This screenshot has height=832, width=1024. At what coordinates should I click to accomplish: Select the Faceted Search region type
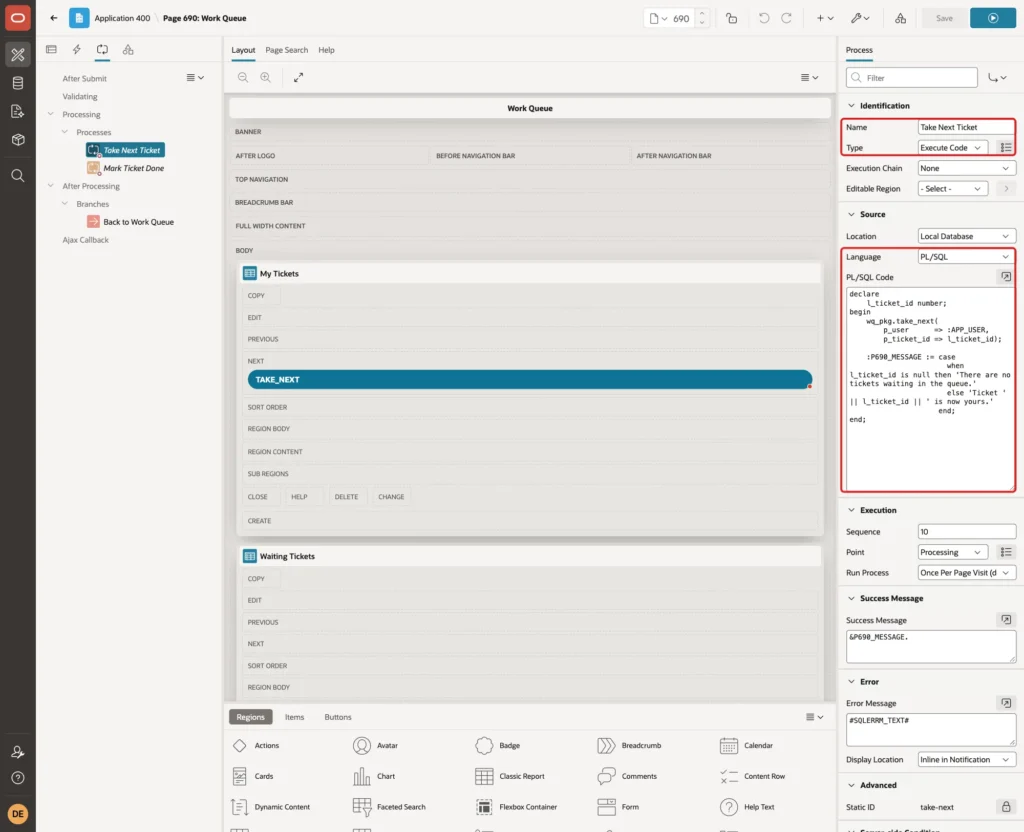click(x=389, y=807)
